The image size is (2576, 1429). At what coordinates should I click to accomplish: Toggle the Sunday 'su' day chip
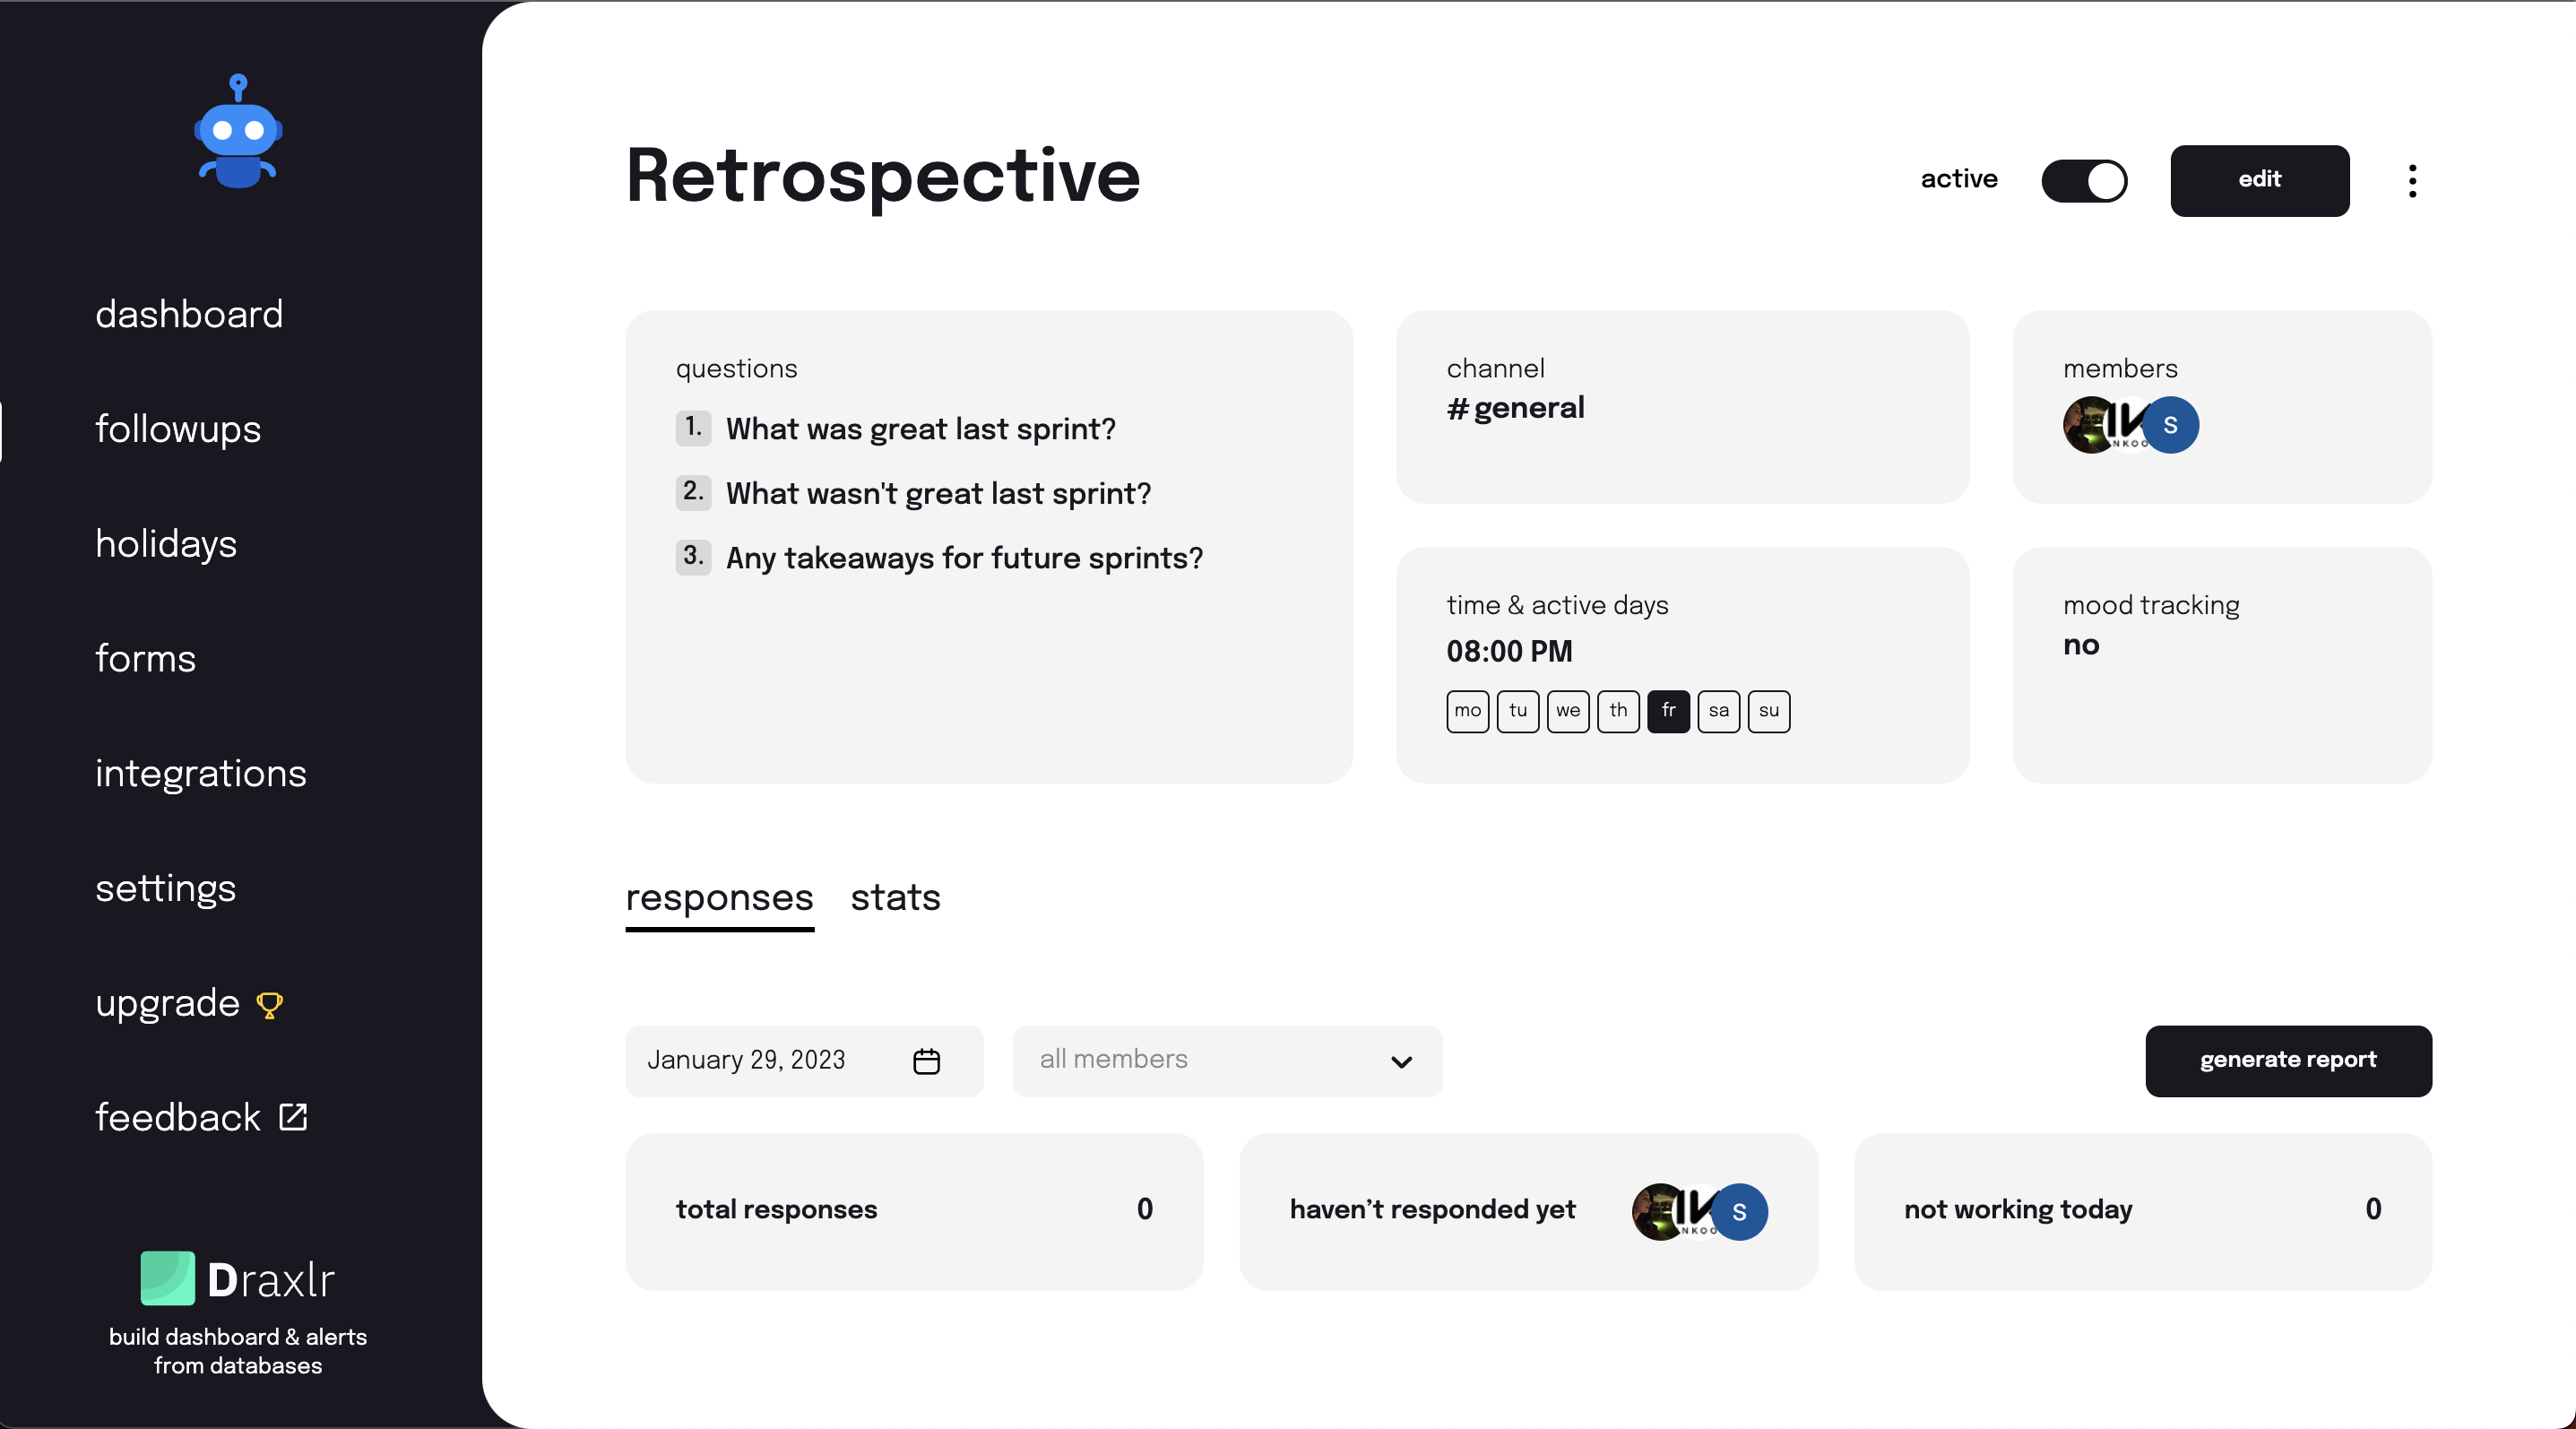[x=1768, y=711]
